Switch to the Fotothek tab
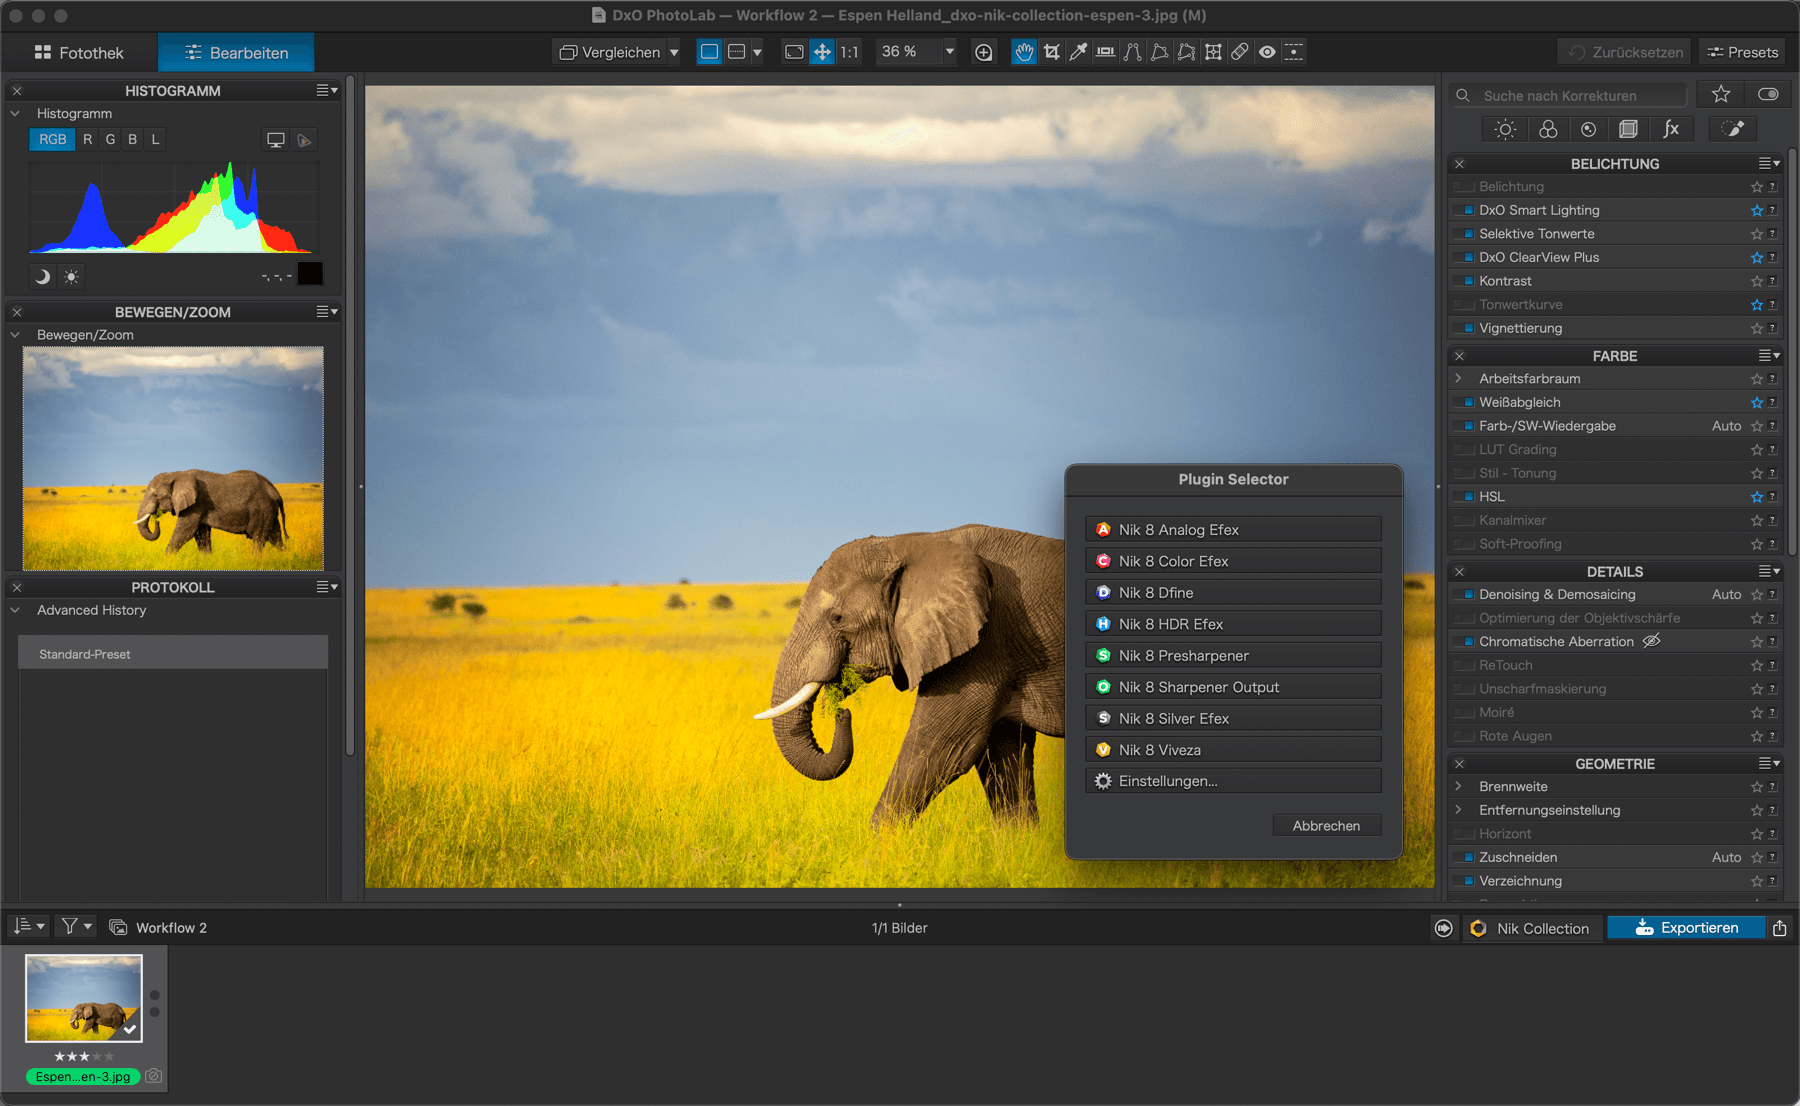 pyautogui.click(x=79, y=52)
